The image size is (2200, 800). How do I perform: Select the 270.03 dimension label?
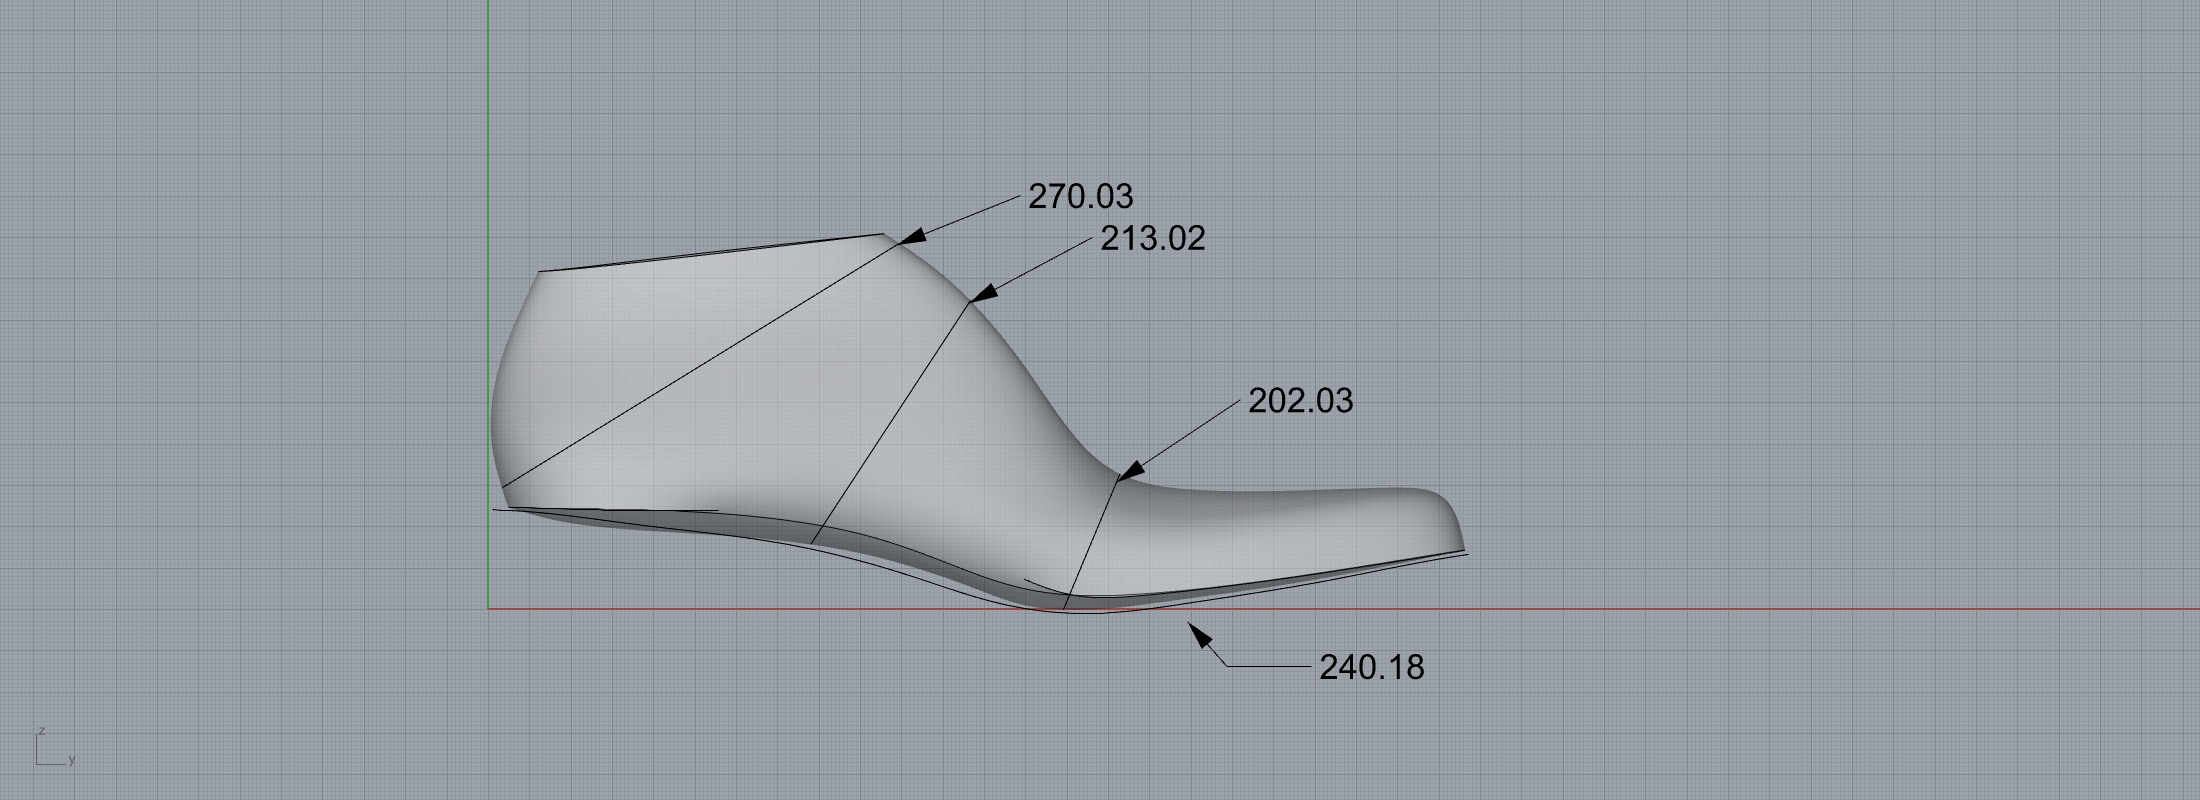point(1081,196)
